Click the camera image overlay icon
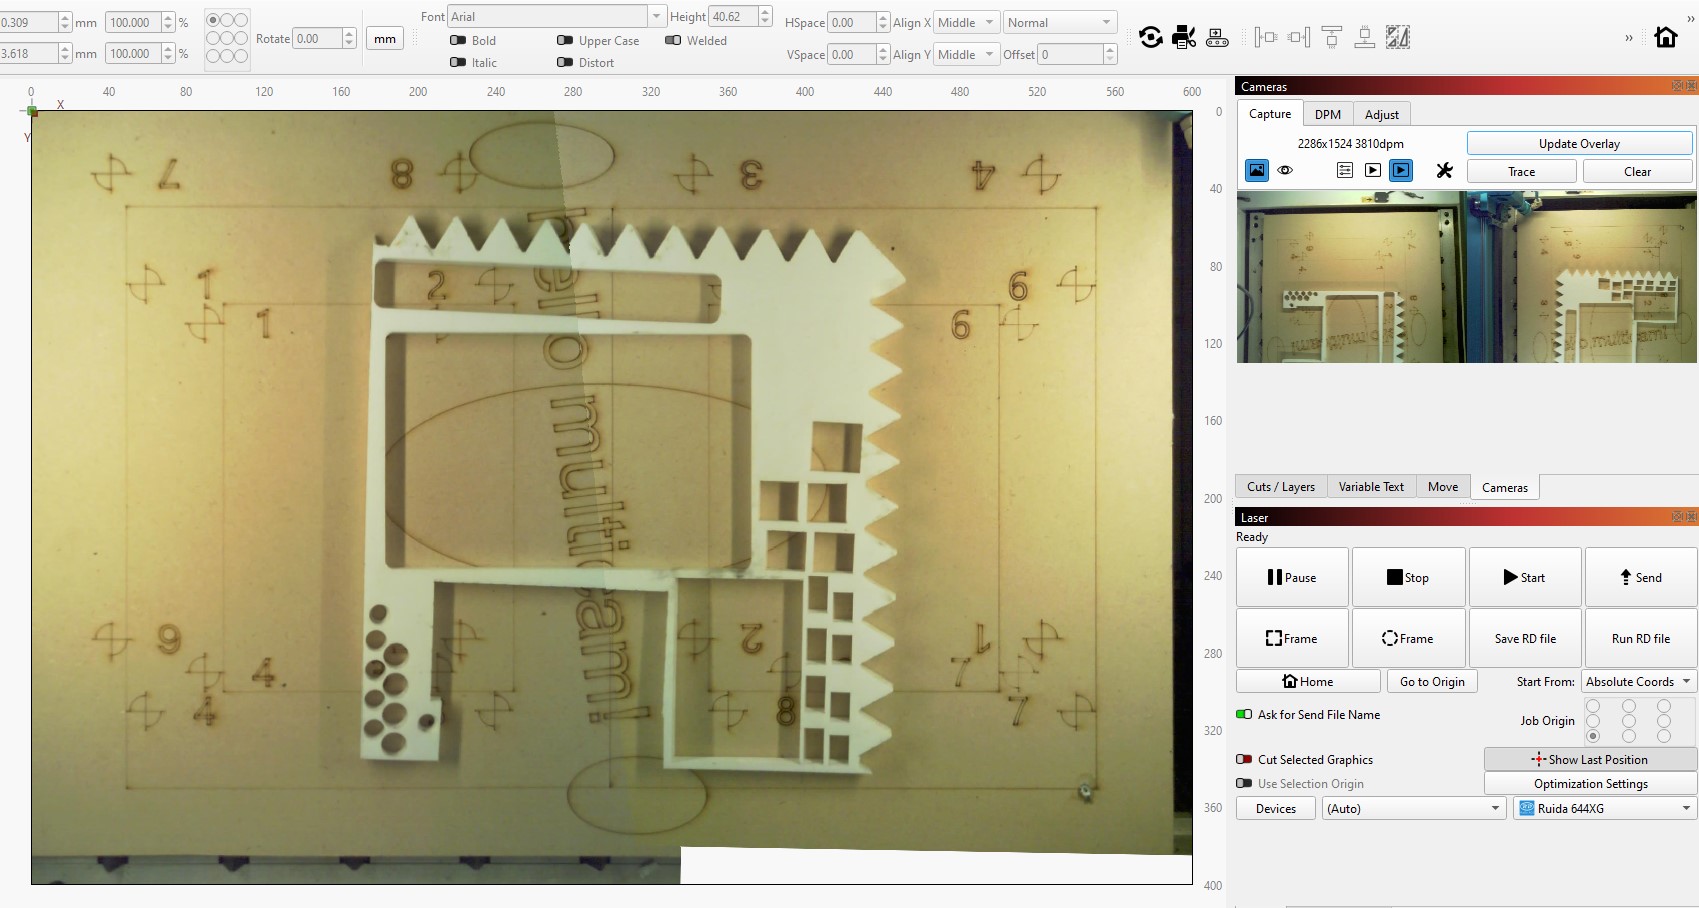This screenshot has height=908, width=1699. coord(1257,171)
